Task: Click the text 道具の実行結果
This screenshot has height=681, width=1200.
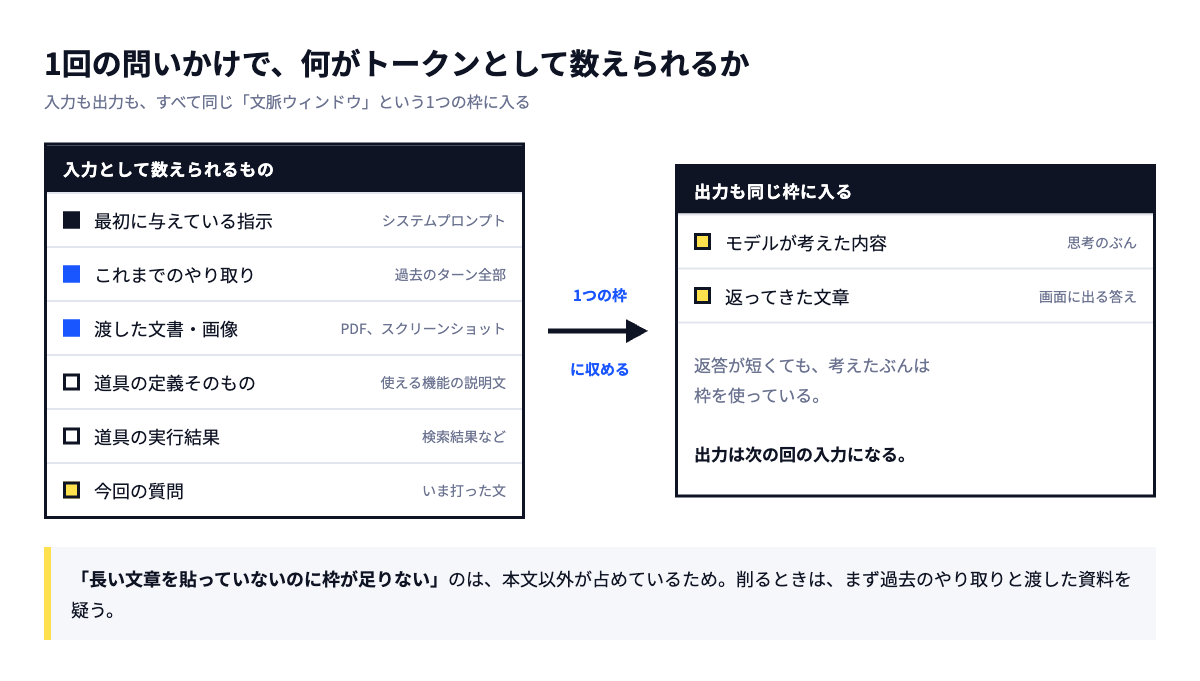Action: 157,437
